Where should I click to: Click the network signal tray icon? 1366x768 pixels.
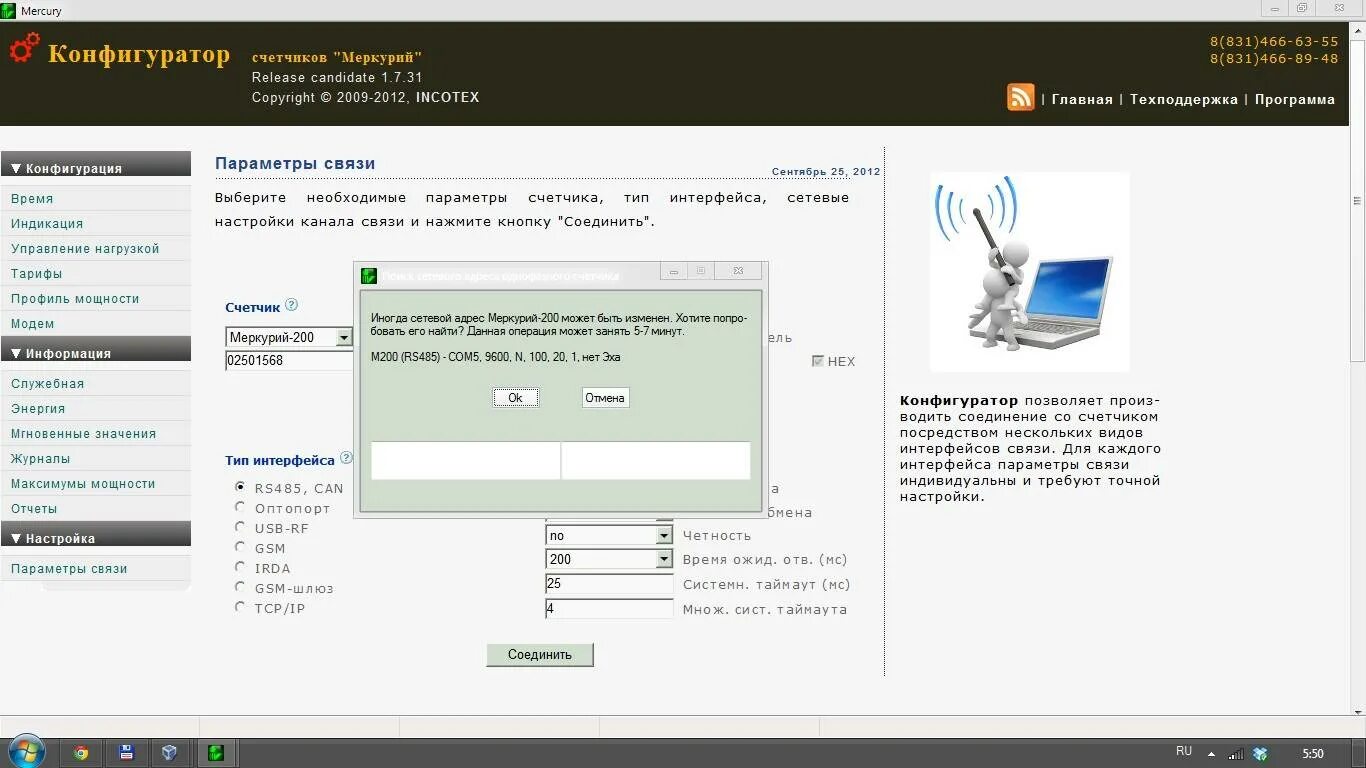pos(1237,754)
